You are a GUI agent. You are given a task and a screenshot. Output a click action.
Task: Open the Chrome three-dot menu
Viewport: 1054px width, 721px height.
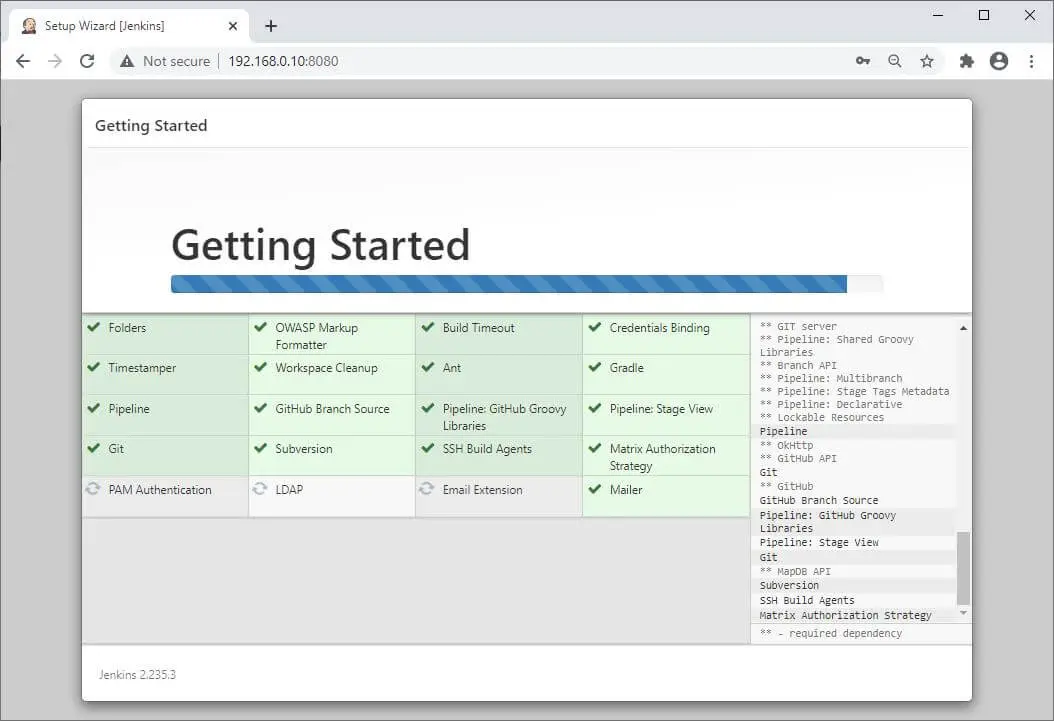(1031, 61)
